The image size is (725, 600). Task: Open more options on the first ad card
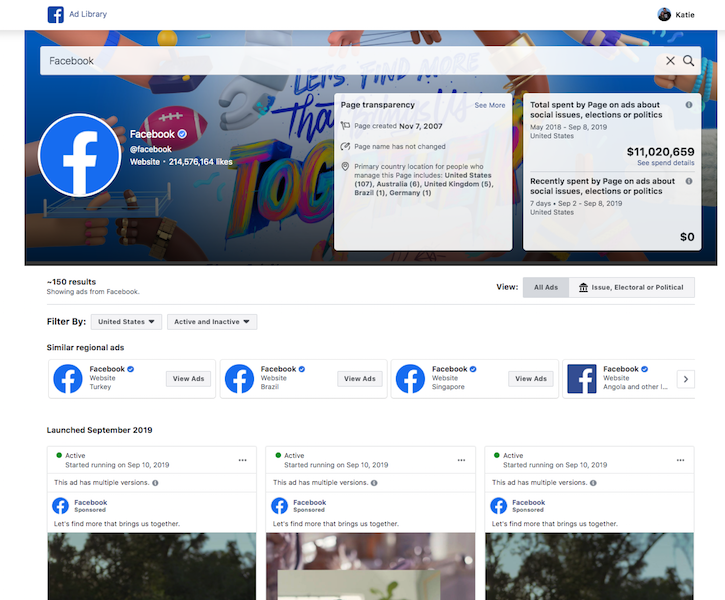point(243,460)
